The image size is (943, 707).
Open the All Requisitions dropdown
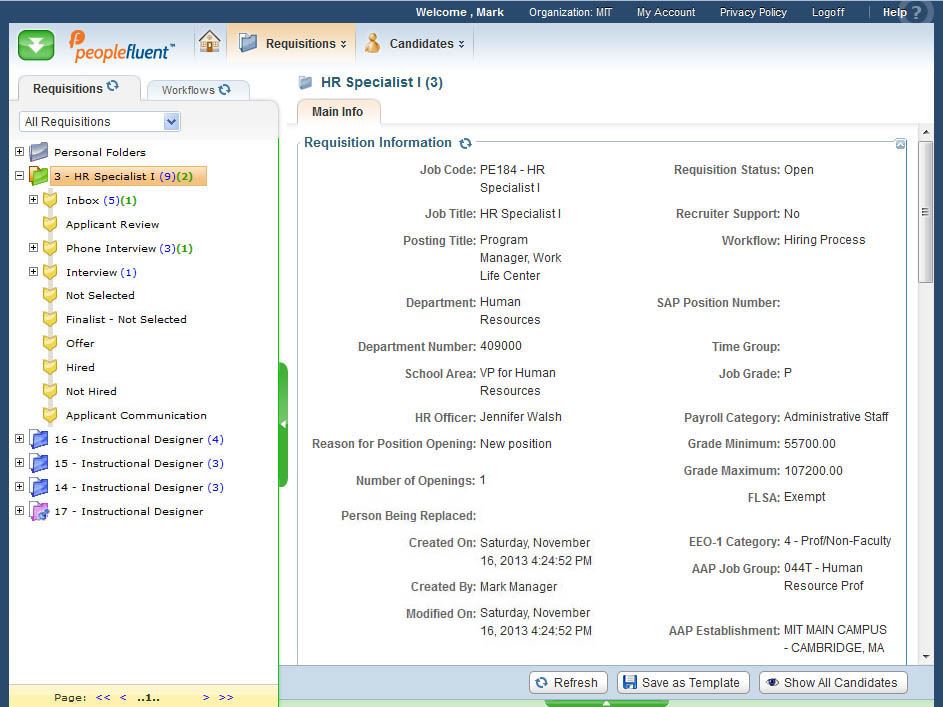pyautogui.click(x=171, y=122)
